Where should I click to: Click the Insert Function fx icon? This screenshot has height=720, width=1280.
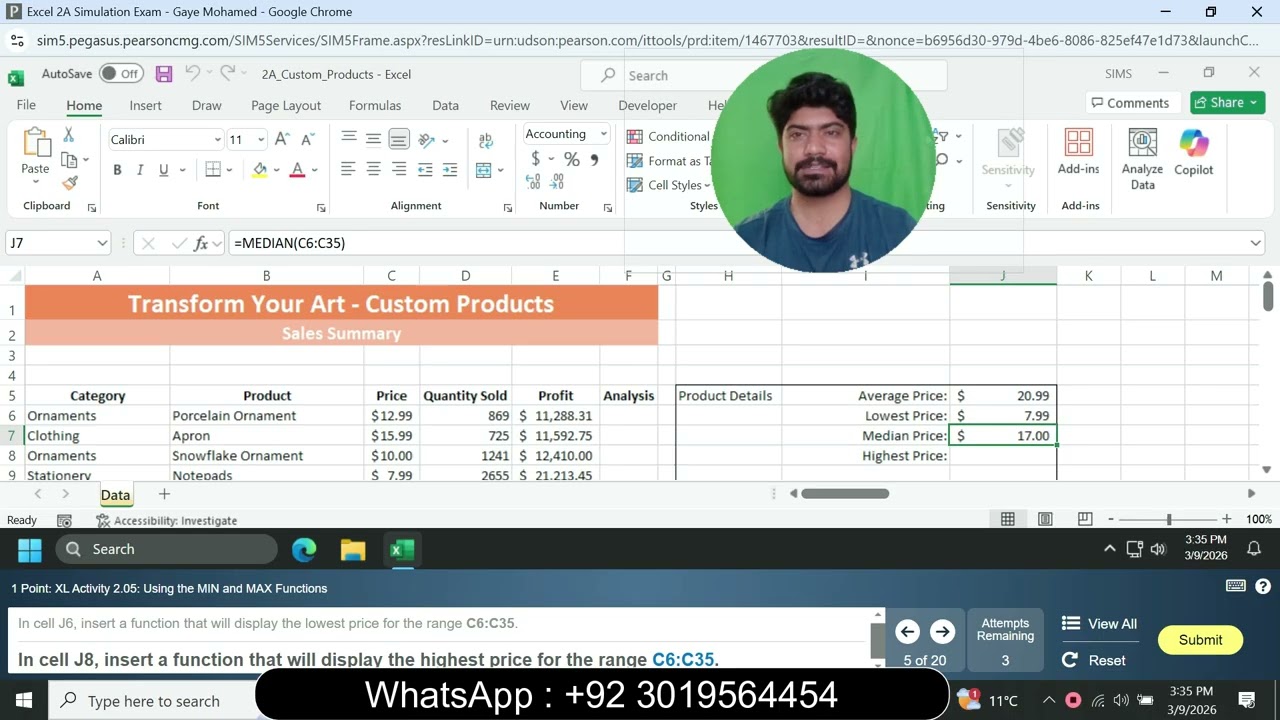click(201, 243)
